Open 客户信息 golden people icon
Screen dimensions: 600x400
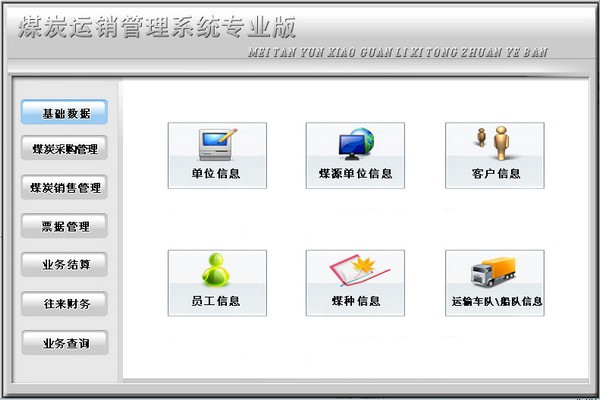click(x=494, y=143)
